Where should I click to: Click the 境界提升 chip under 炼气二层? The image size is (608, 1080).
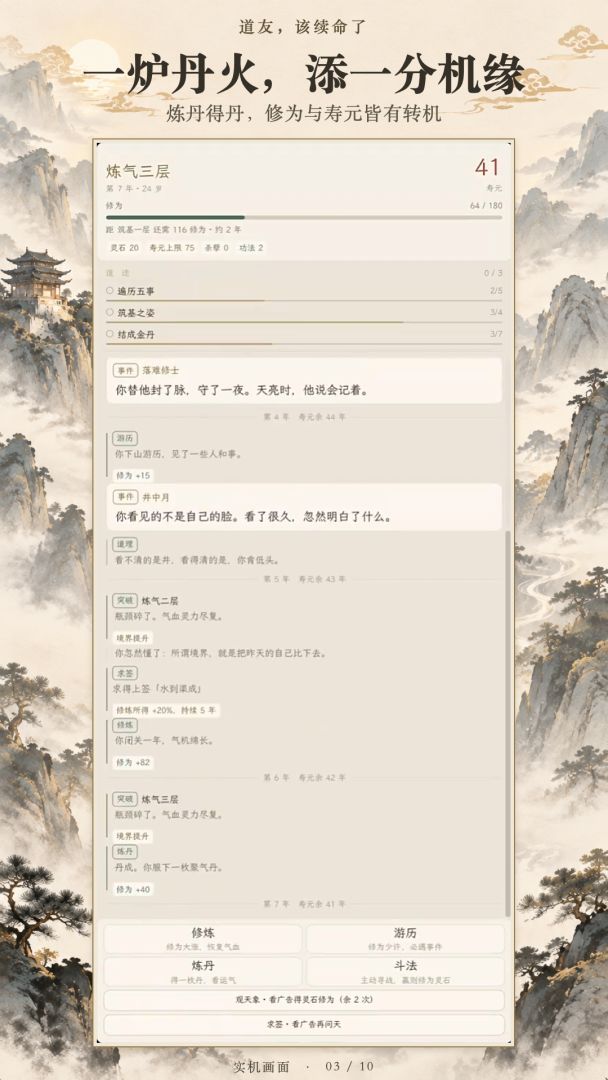[x=133, y=638]
